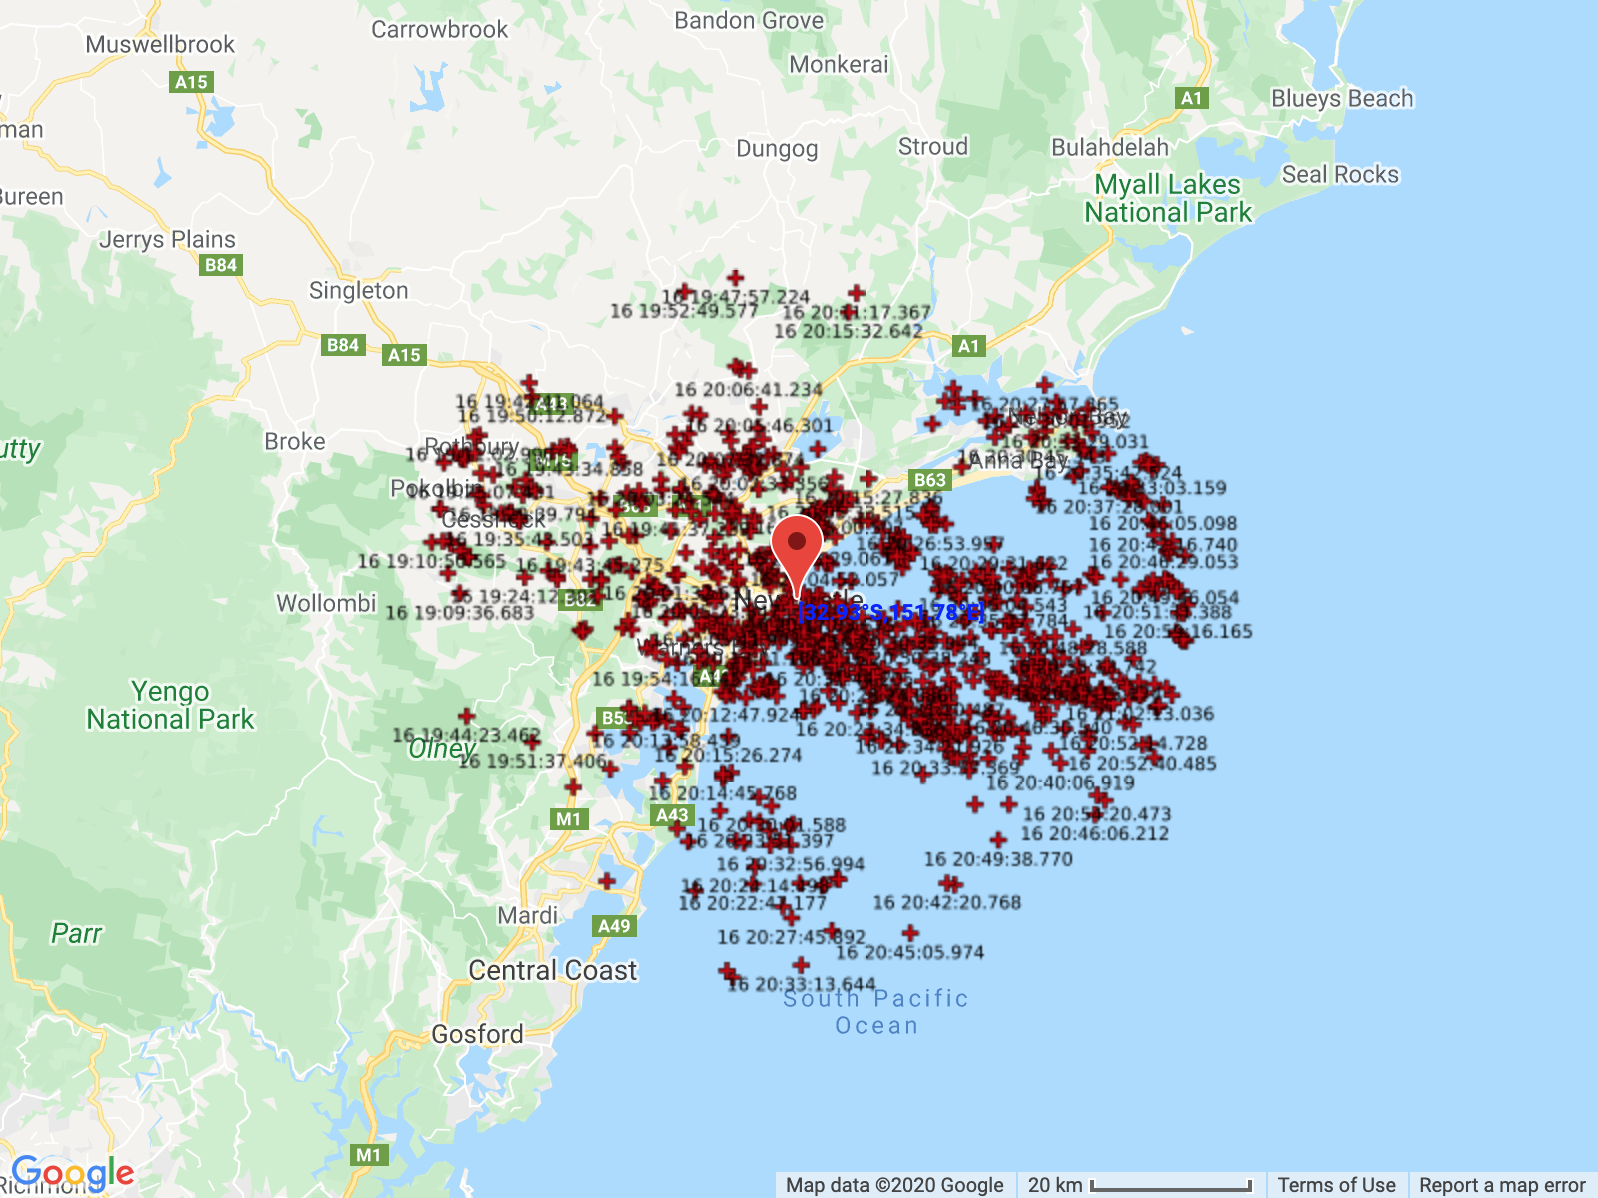Click the Muswellbrook town label
This screenshot has width=1598, height=1198.
click(x=160, y=44)
